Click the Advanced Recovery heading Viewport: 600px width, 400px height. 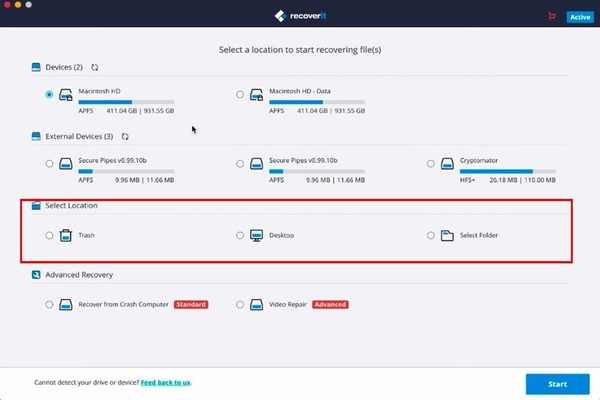tap(79, 275)
